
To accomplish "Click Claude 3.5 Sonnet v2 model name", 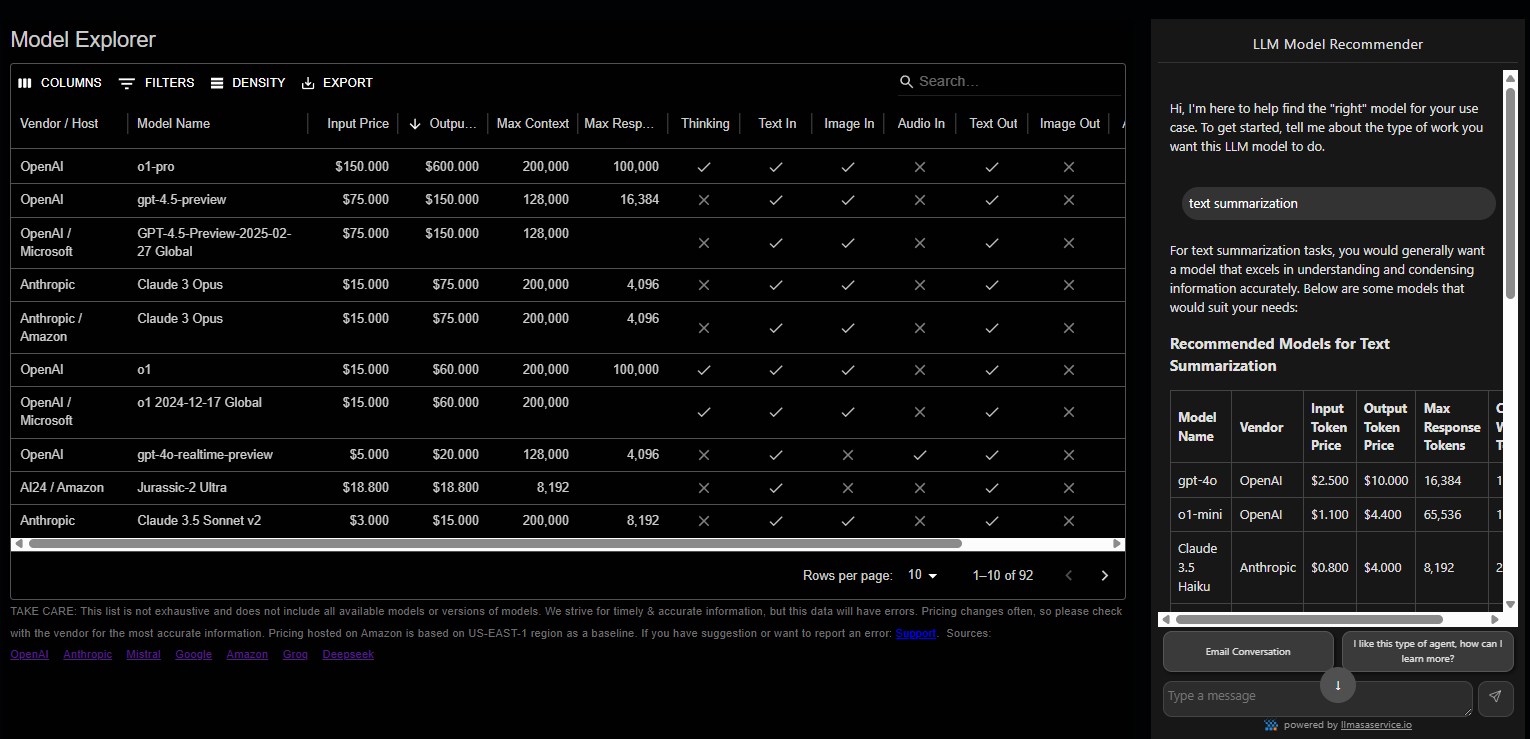I will tap(199, 520).
